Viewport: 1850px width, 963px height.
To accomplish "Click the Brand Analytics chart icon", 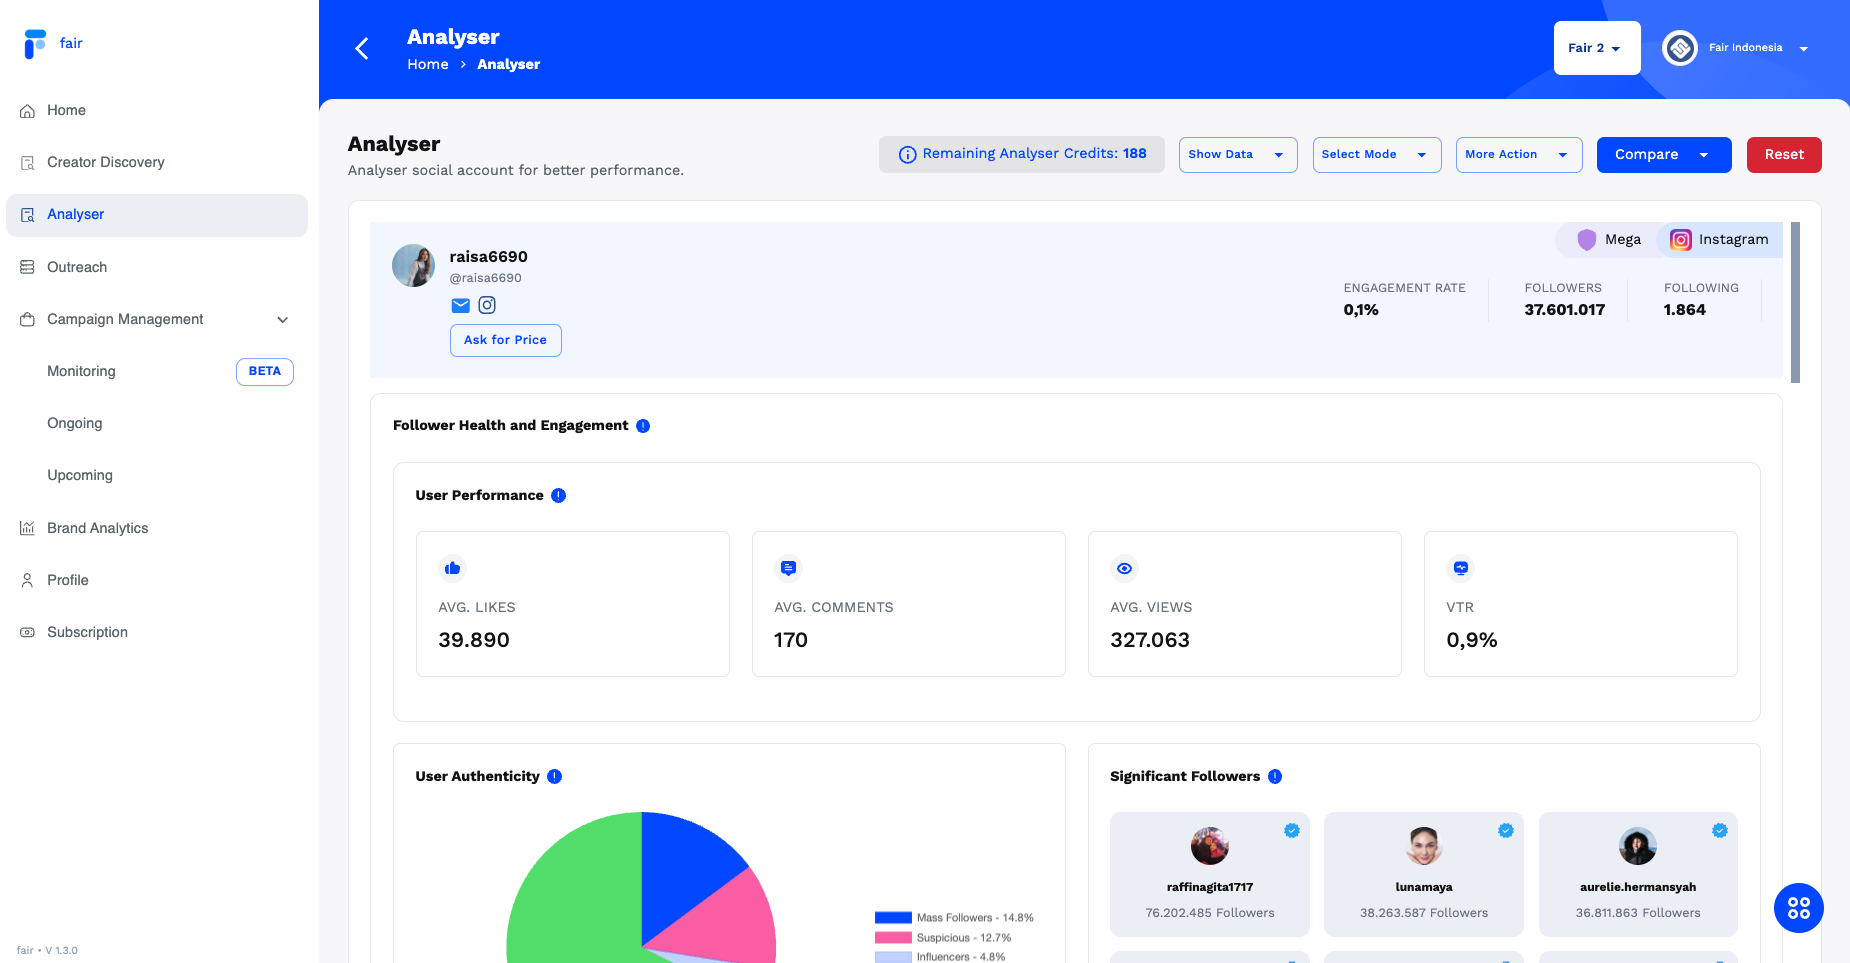I will click(27, 528).
